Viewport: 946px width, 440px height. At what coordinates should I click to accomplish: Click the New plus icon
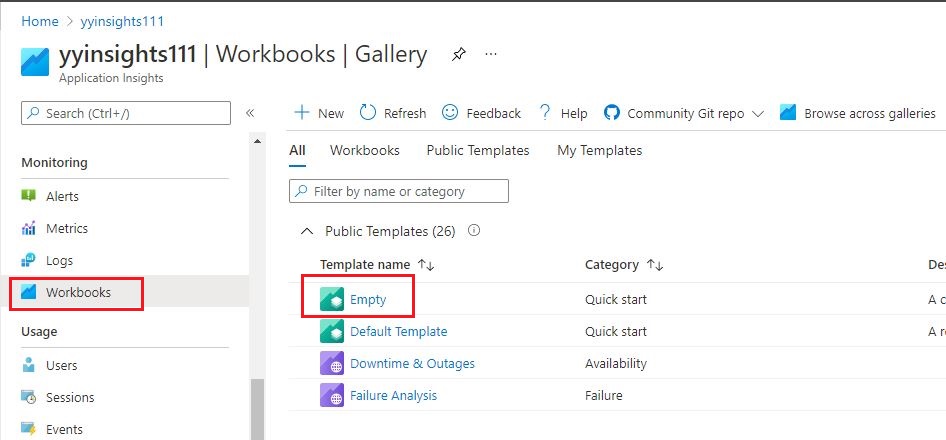tap(302, 113)
